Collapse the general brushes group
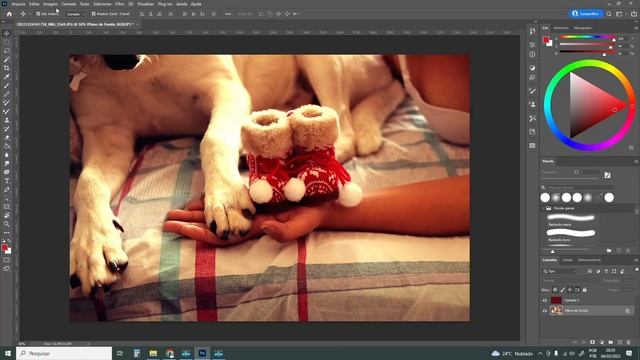Image resolution: width=640 pixels, height=360 pixels. 543,208
